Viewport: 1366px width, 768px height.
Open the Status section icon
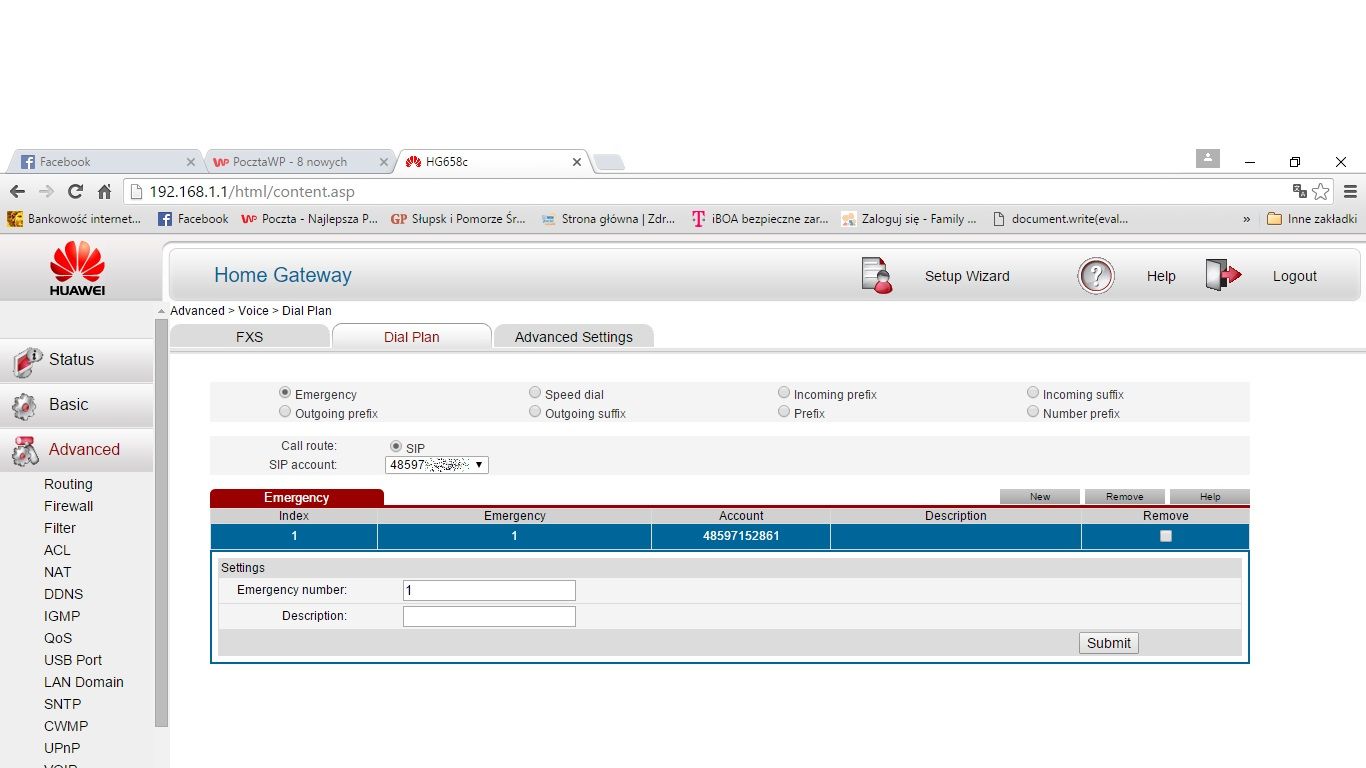click(27, 361)
